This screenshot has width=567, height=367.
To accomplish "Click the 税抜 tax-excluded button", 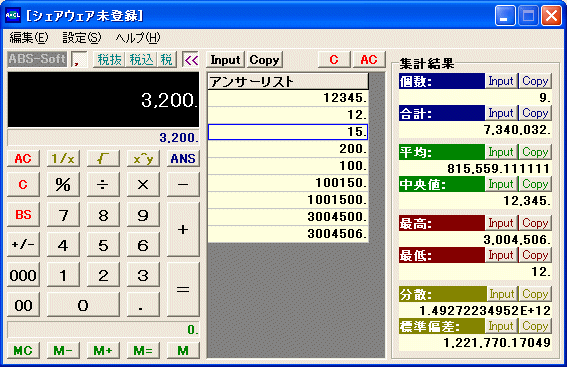I will [109, 60].
